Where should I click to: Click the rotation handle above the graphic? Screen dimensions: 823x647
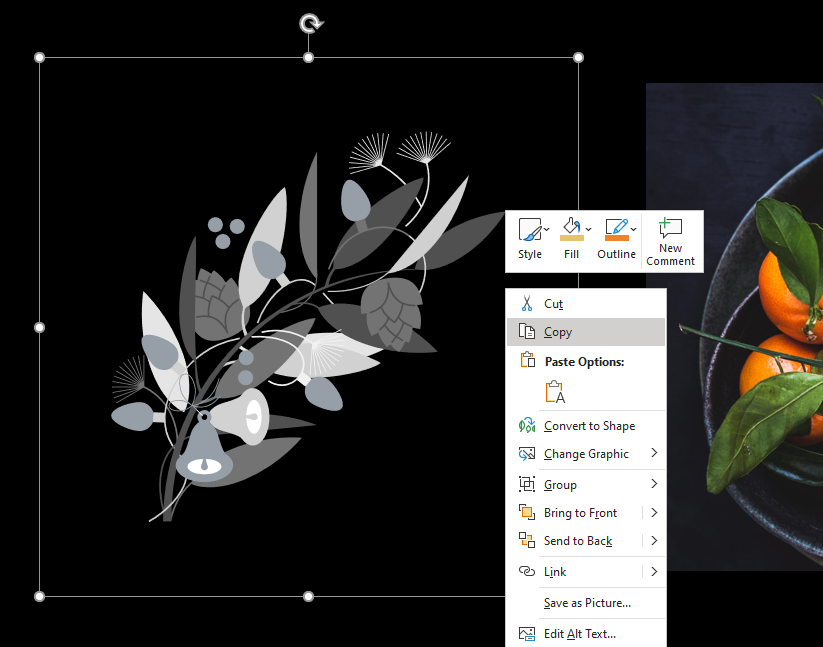point(311,24)
